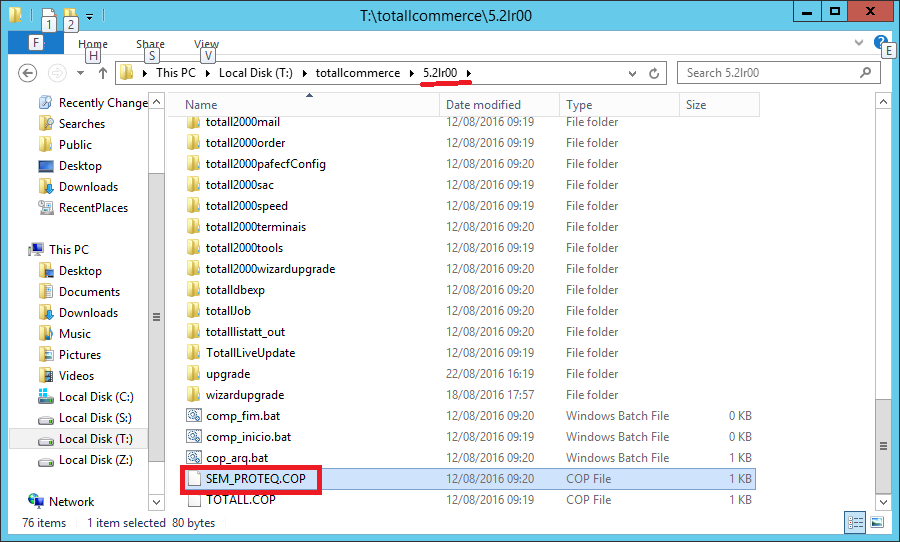Switch to details view layout icon

pyautogui.click(x=855, y=522)
